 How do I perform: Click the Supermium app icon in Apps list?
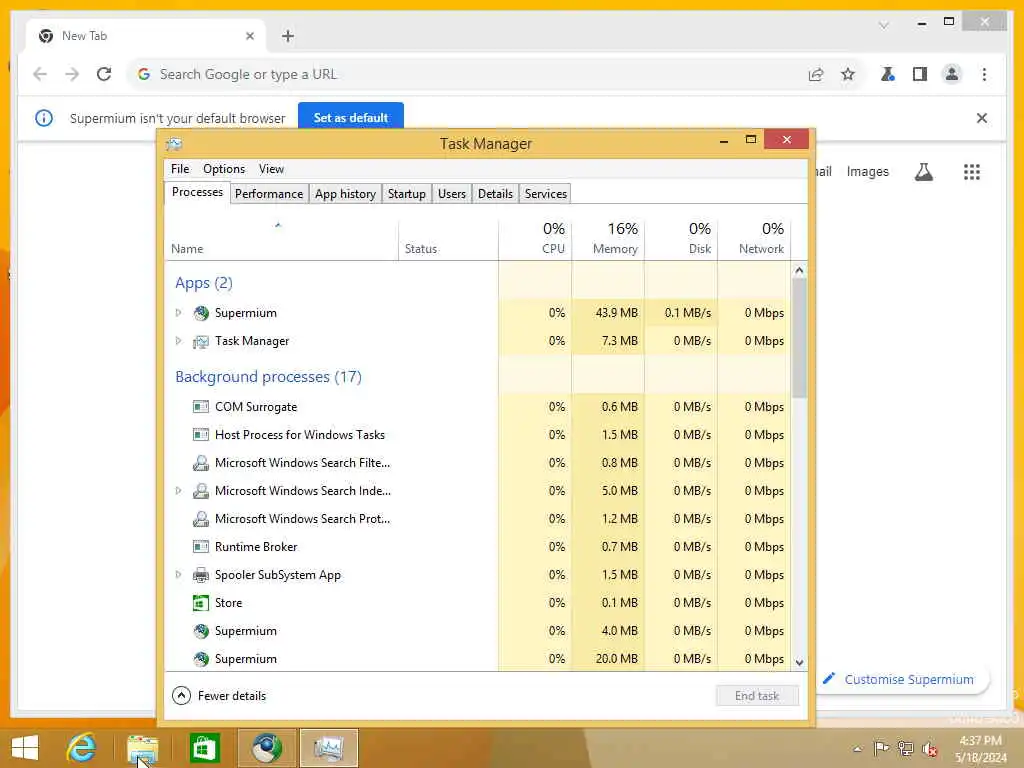coord(201,313)
